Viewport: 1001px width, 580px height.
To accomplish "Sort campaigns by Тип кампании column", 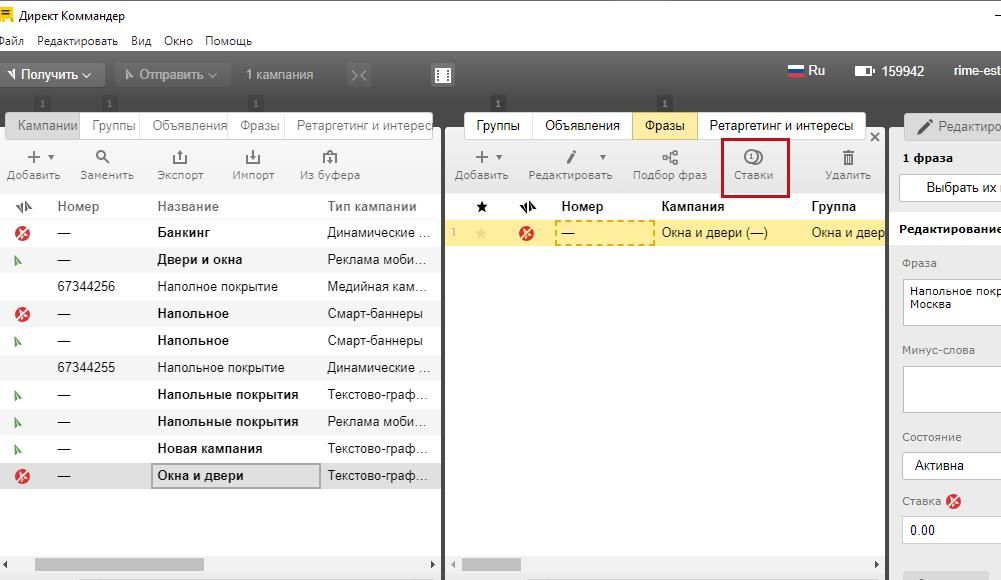I will point(372,207).
